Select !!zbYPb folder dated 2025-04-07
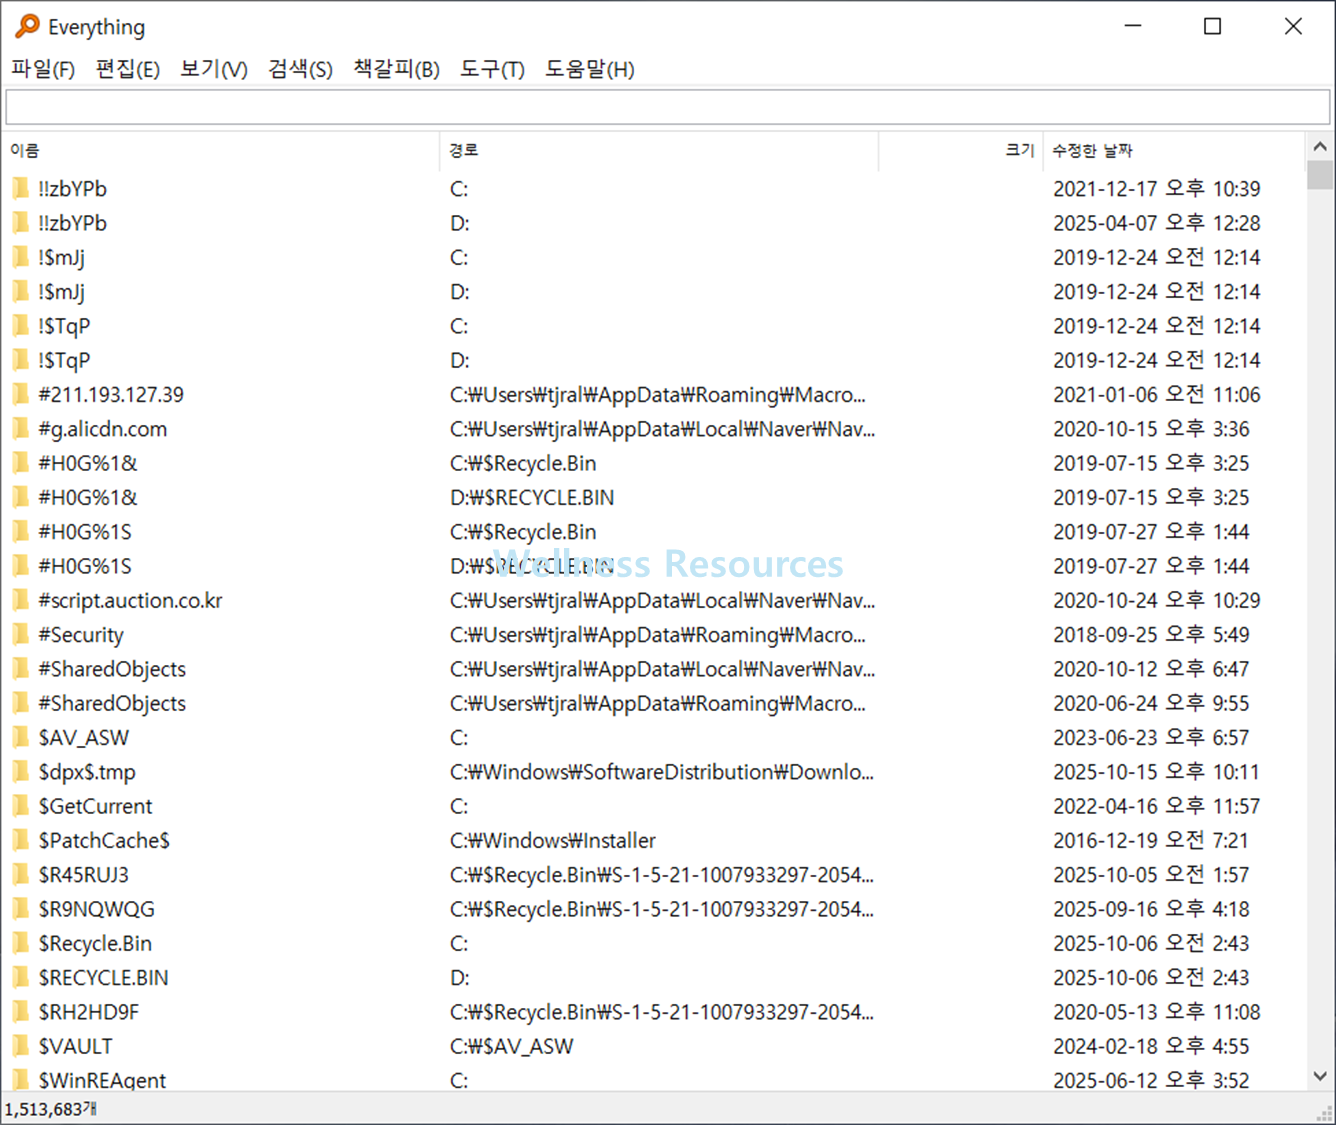1336x1125 pixels. coord(72,223)
